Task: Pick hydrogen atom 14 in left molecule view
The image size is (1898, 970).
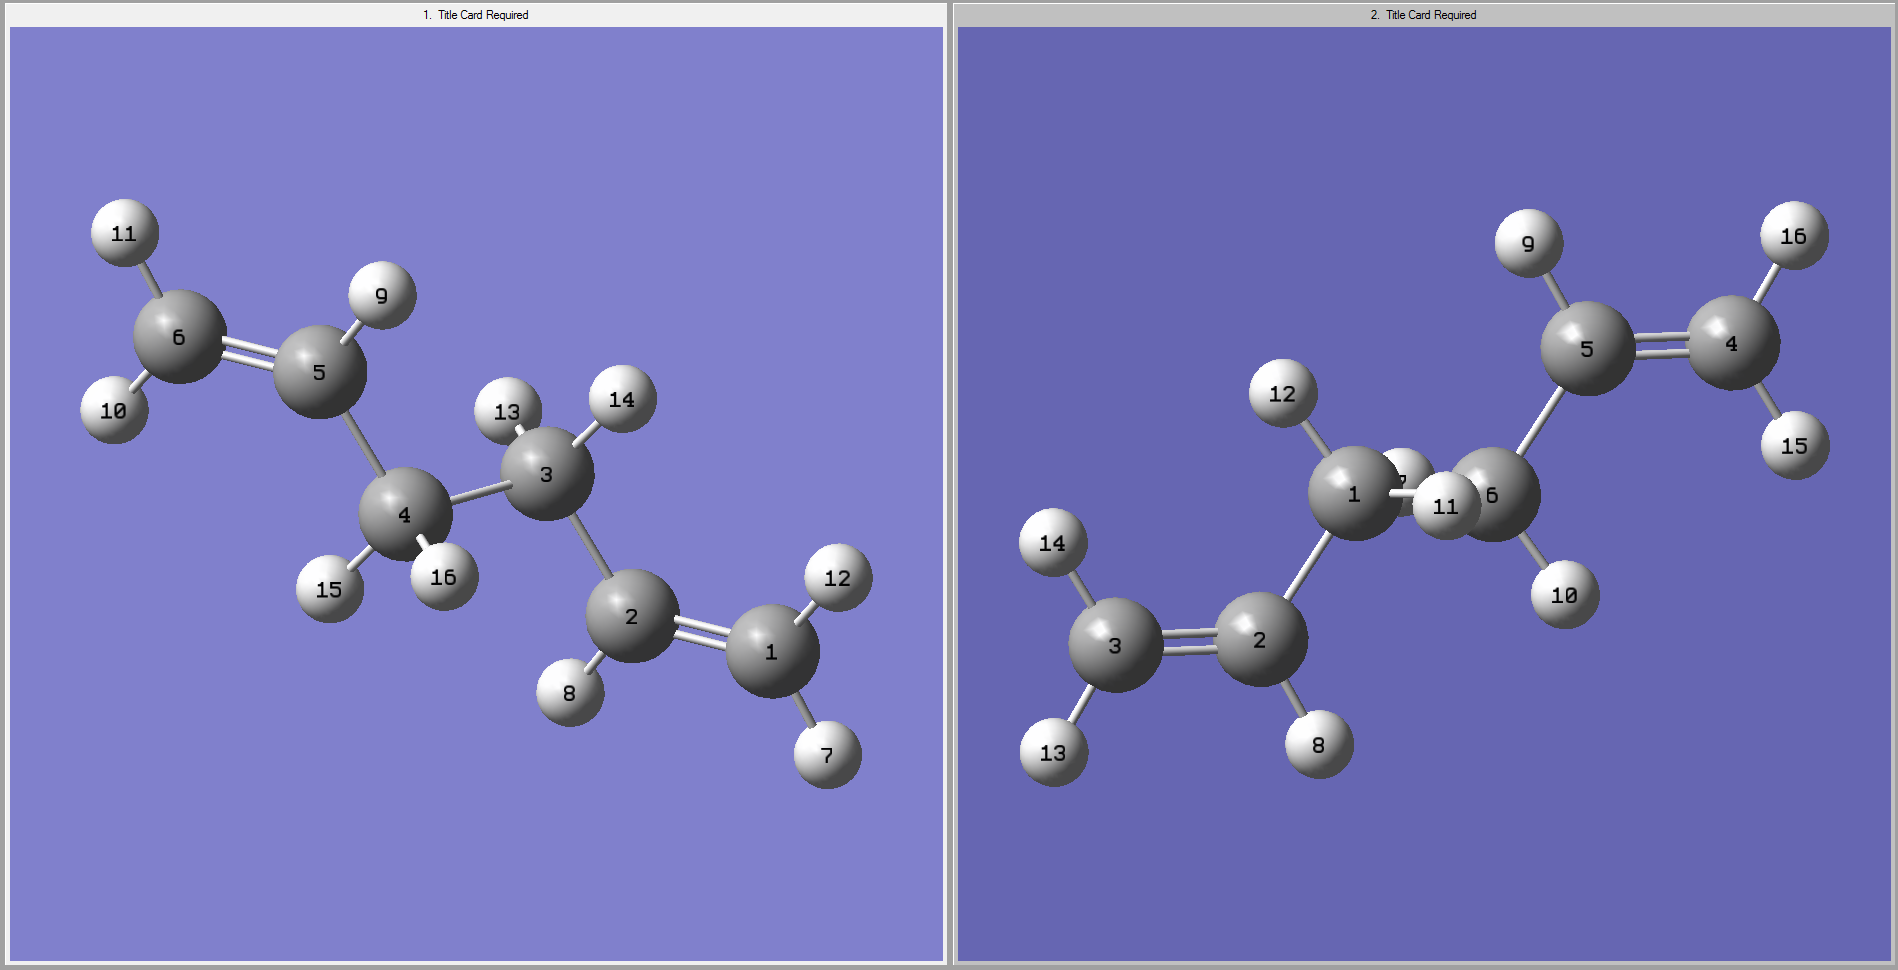Action: pyautogui.click(x=622, y=399)
